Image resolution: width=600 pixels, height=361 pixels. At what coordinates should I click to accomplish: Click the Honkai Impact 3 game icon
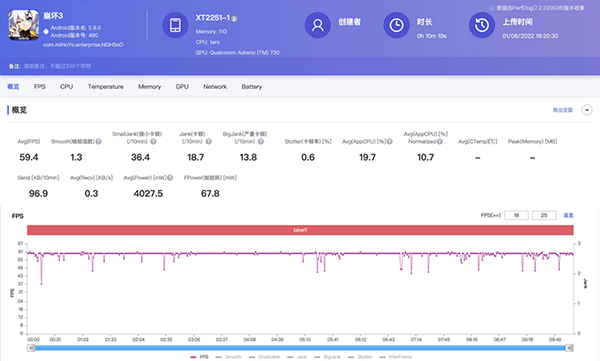tap(24, 25)
